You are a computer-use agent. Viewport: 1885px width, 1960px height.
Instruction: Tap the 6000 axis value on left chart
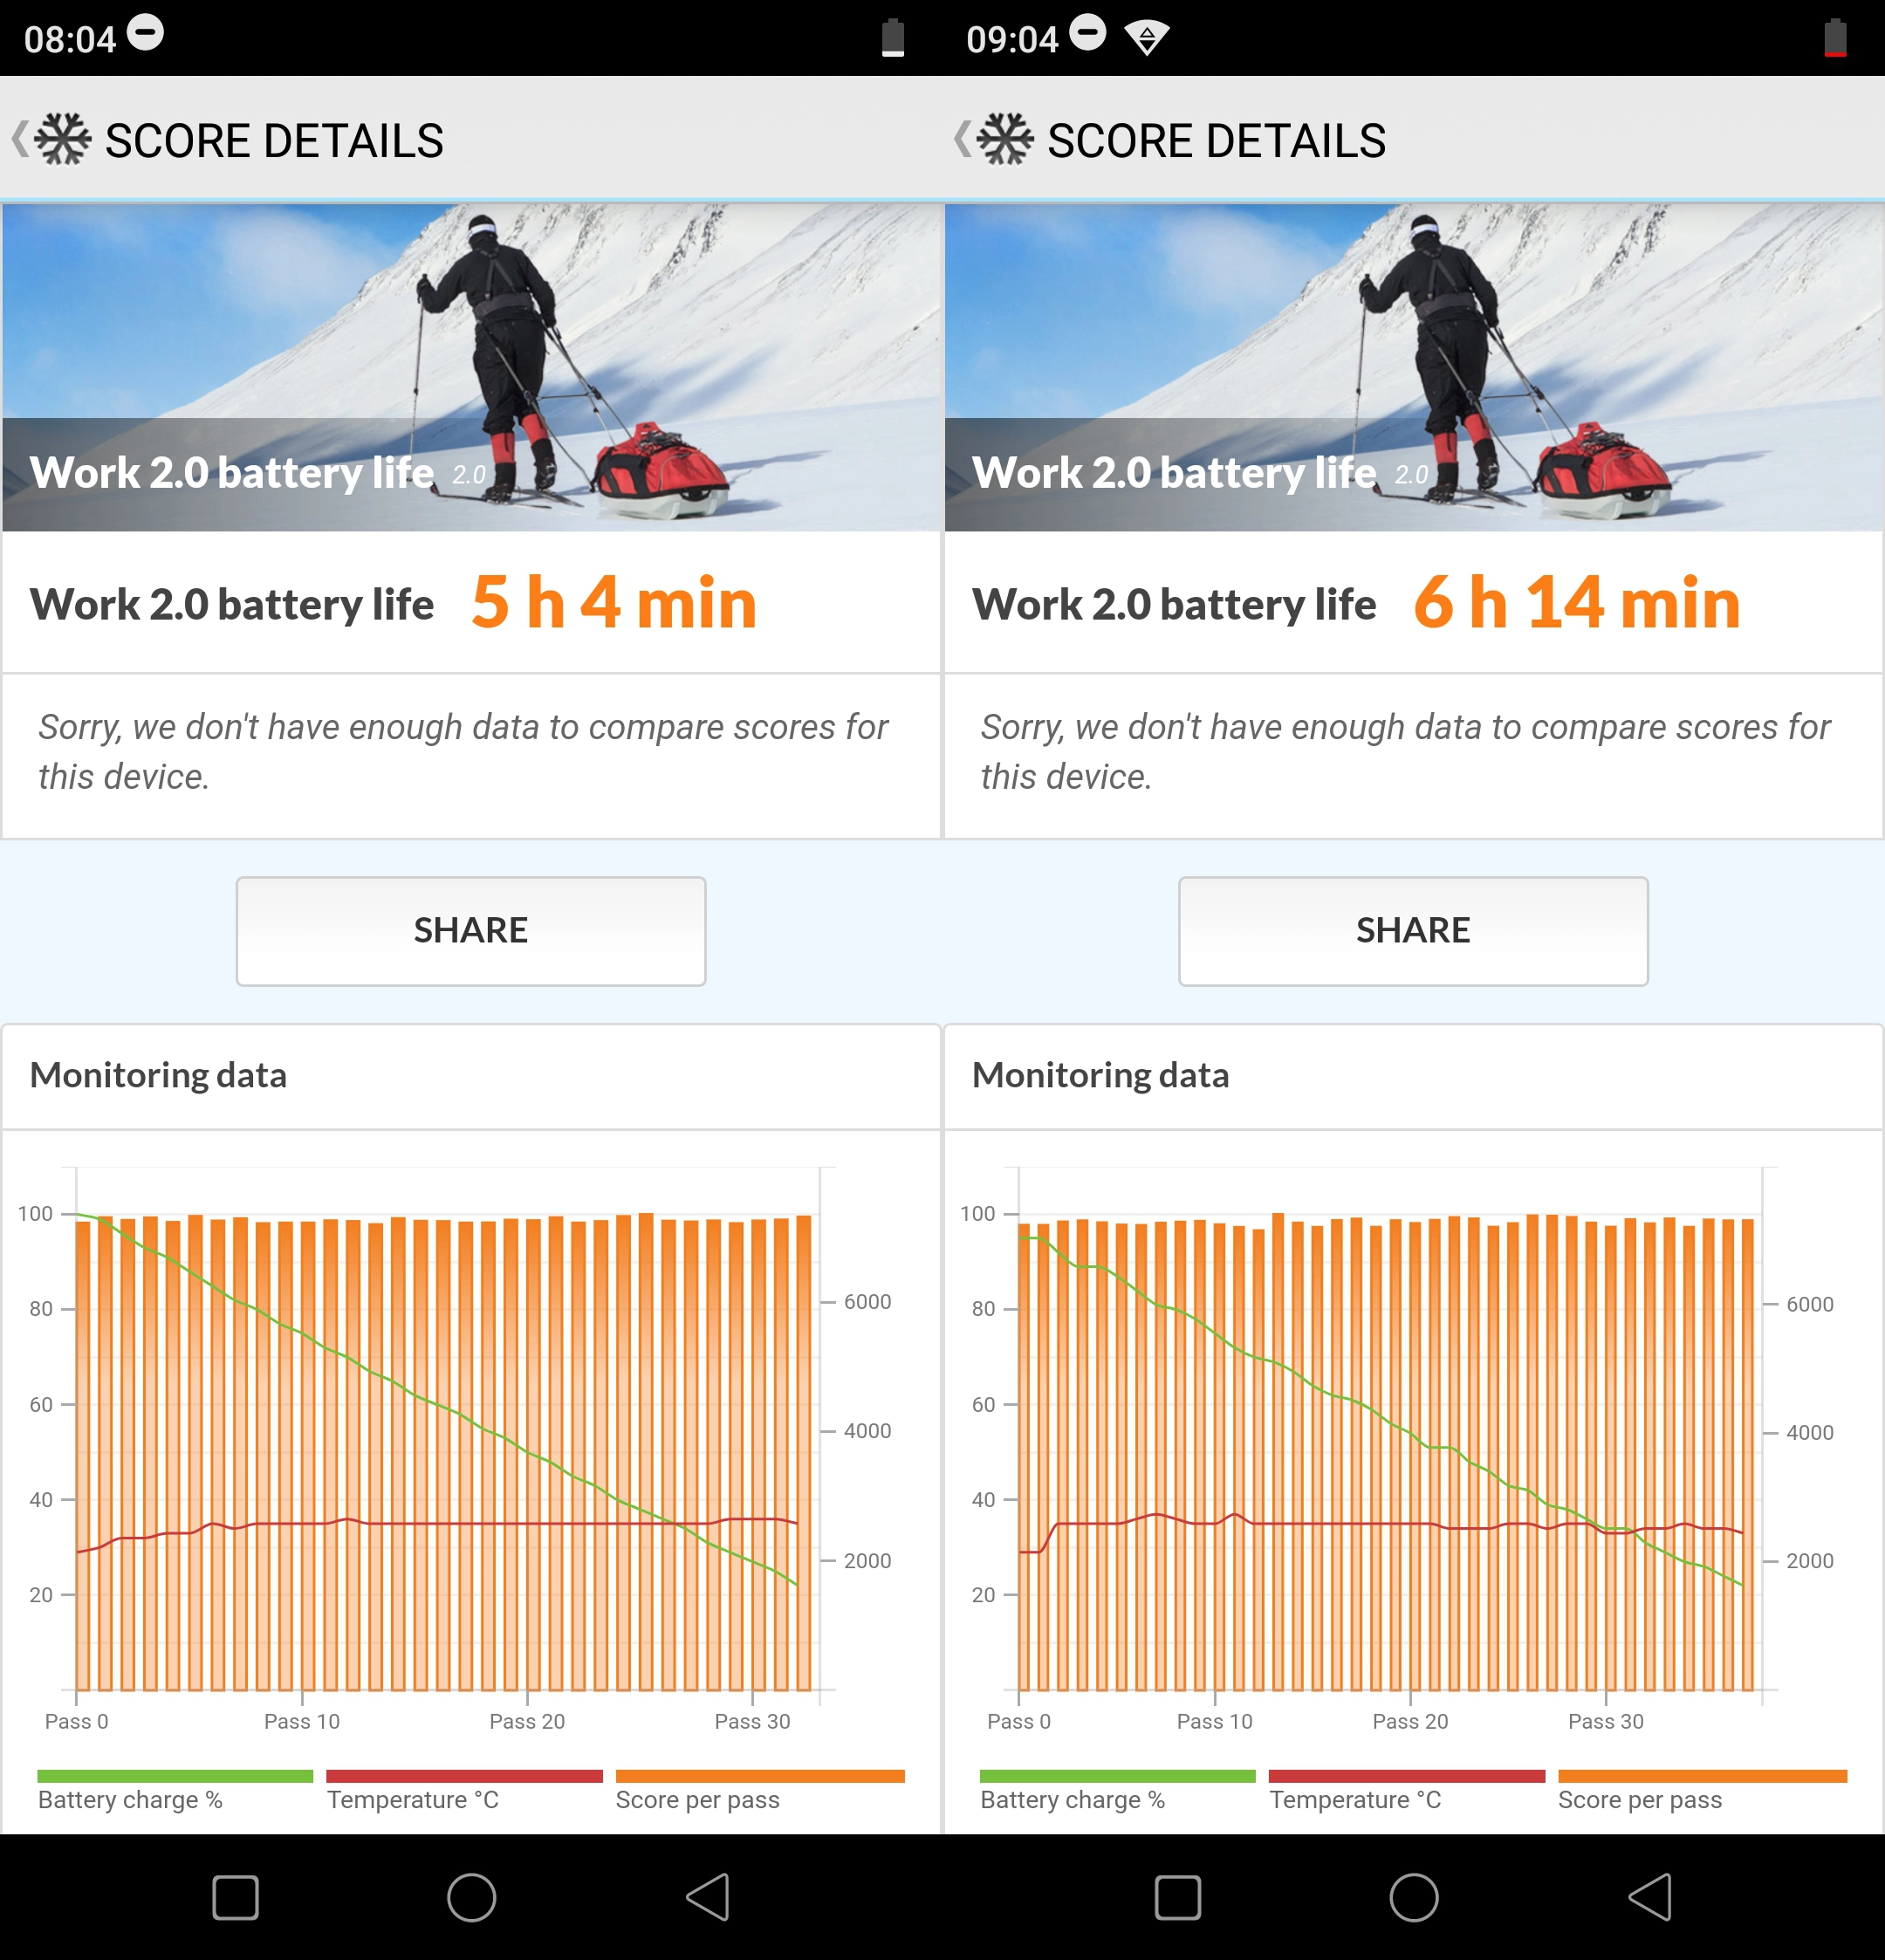coord(867,1301)
